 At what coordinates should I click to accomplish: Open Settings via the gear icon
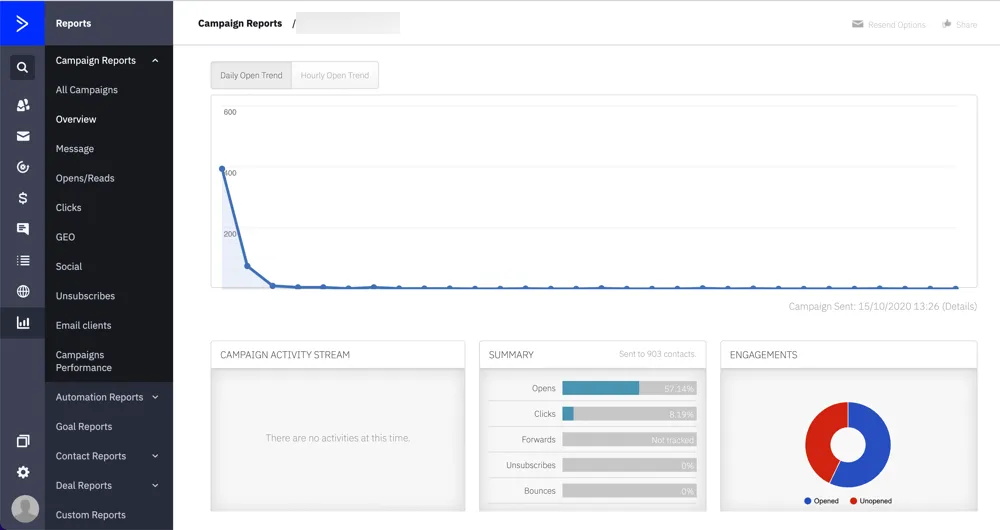(x=22, y=472)
